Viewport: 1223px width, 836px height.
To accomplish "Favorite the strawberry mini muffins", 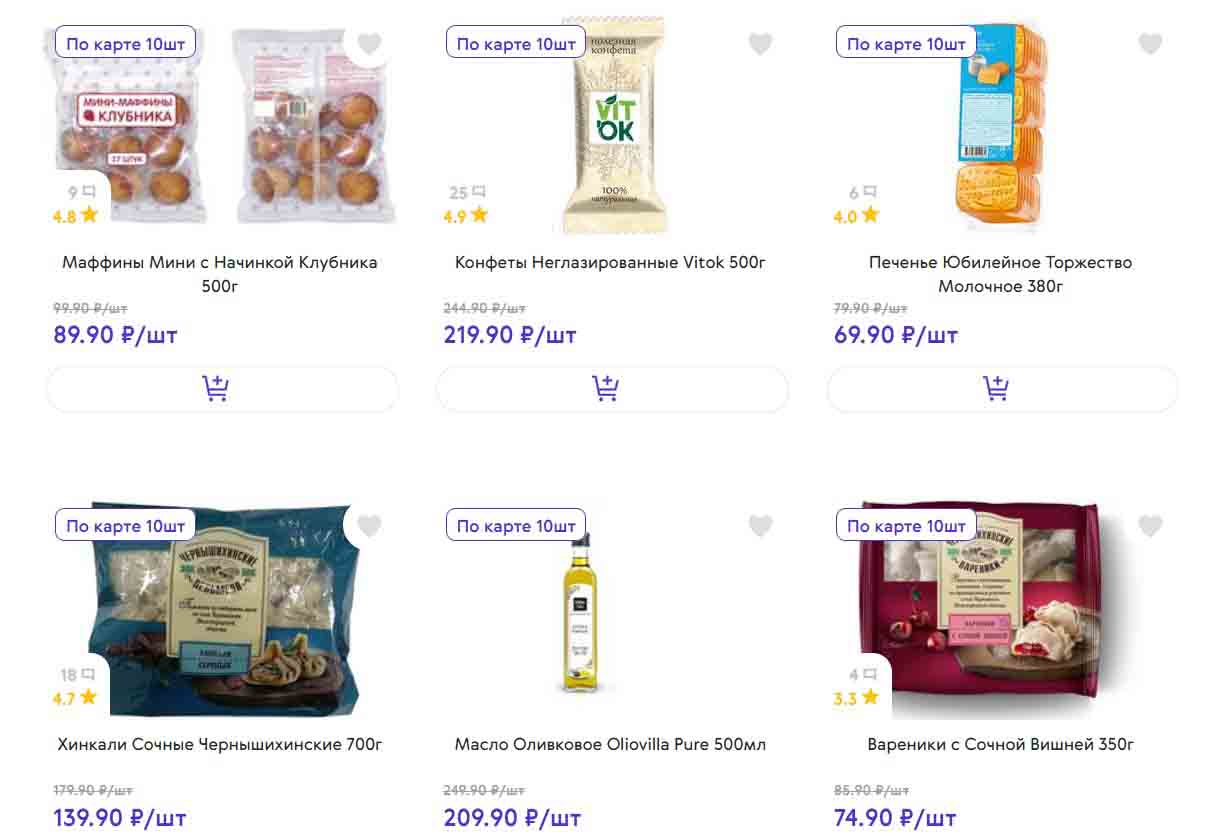I will pos(370,44).
